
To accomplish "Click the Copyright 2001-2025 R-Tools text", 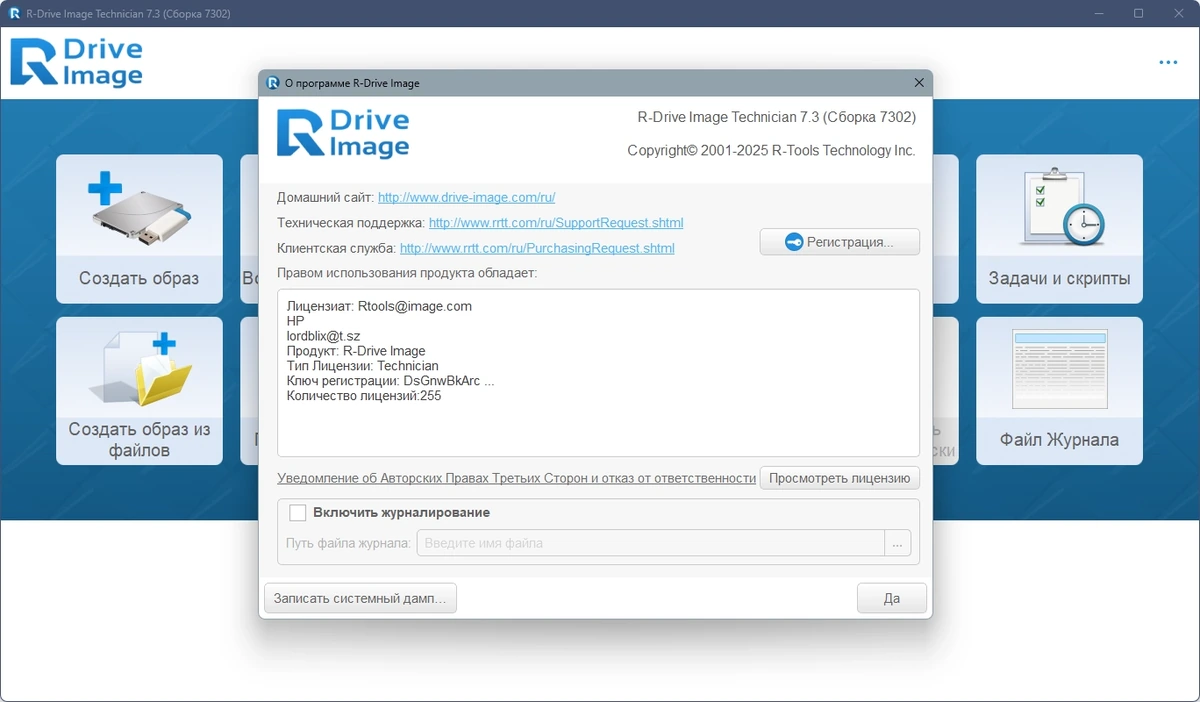I will click(771, 150).
